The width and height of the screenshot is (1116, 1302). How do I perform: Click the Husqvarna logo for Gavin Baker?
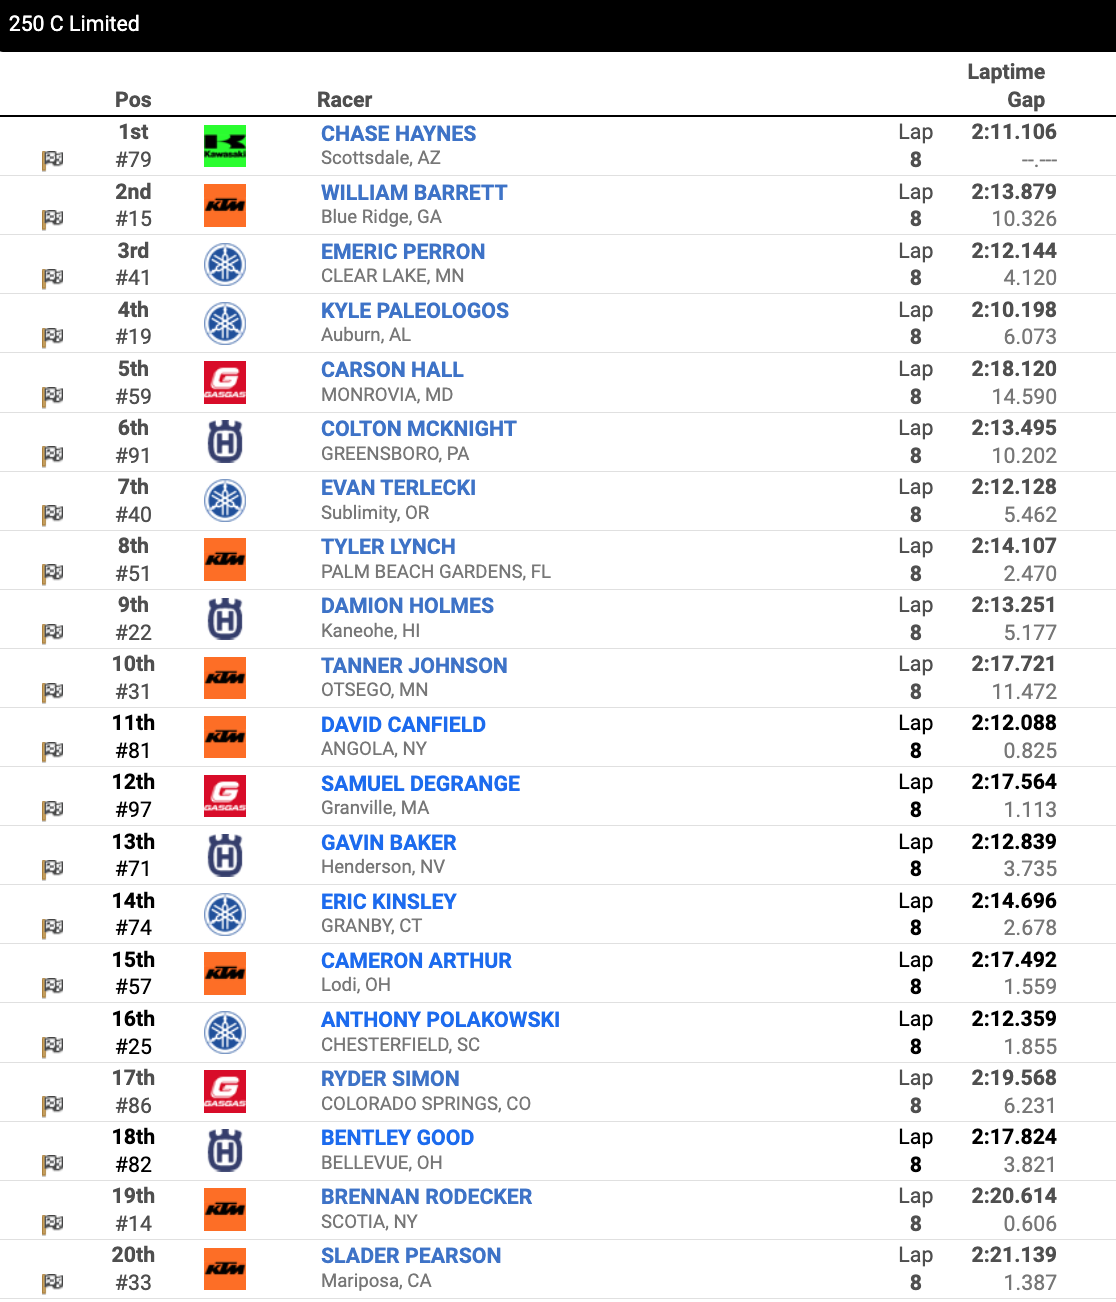(224, 855)
